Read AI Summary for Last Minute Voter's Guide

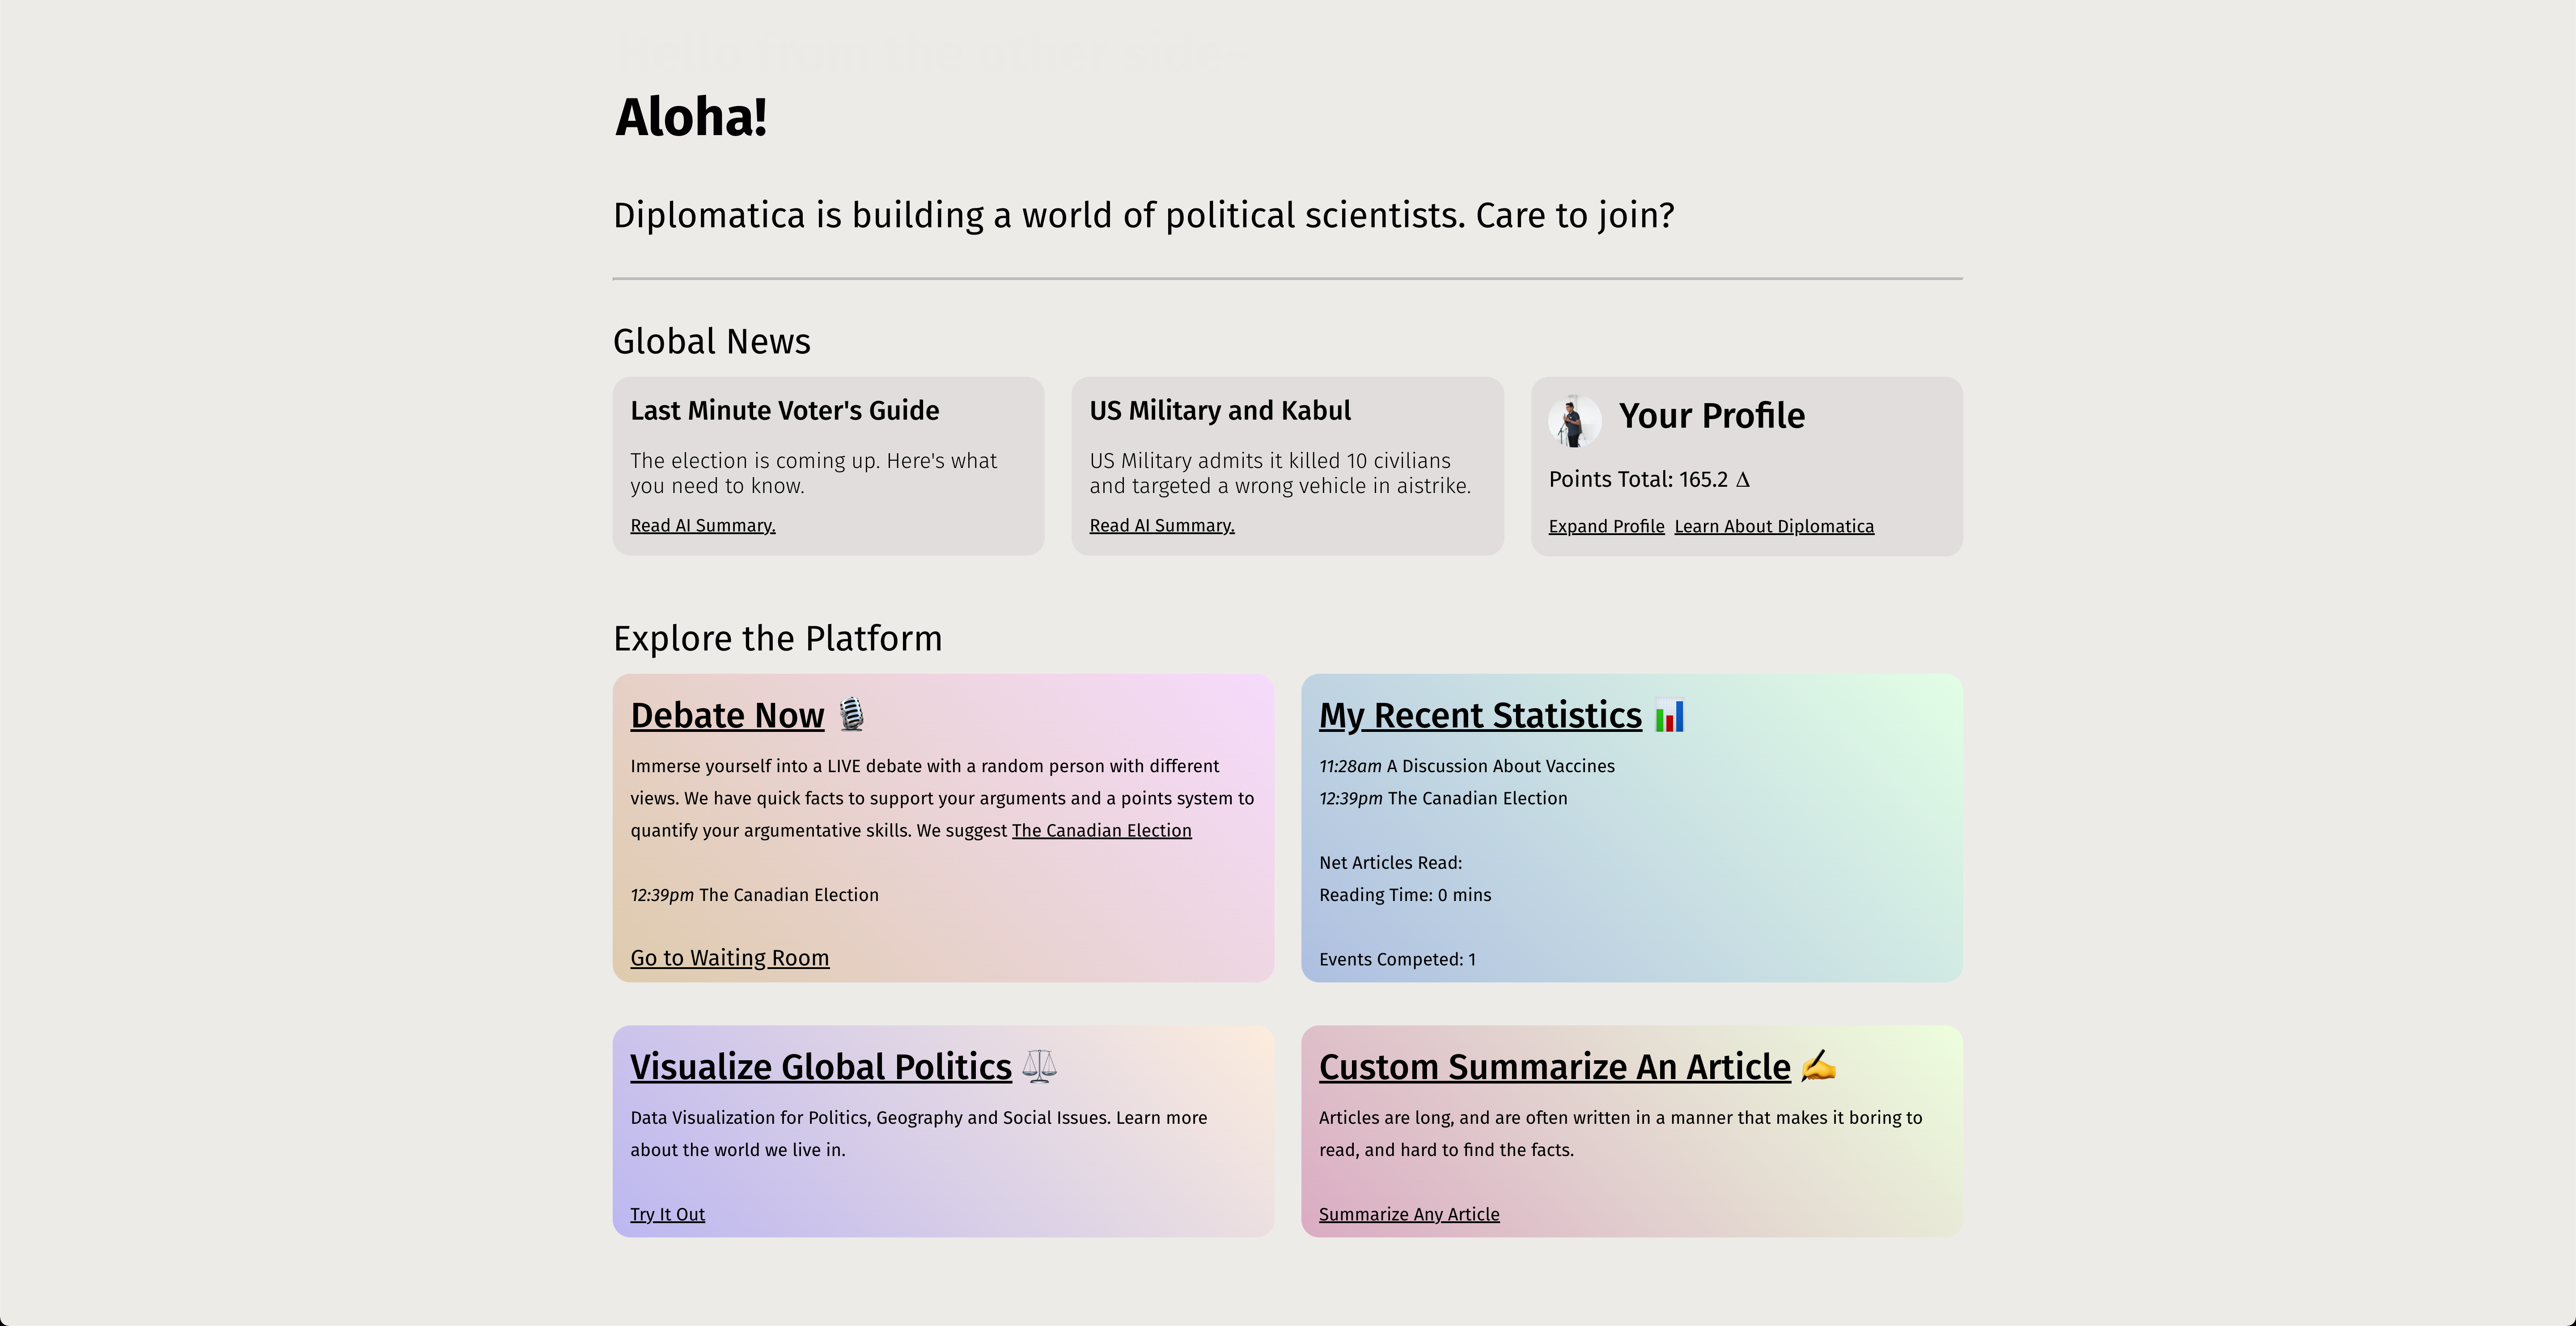[702, 526]
